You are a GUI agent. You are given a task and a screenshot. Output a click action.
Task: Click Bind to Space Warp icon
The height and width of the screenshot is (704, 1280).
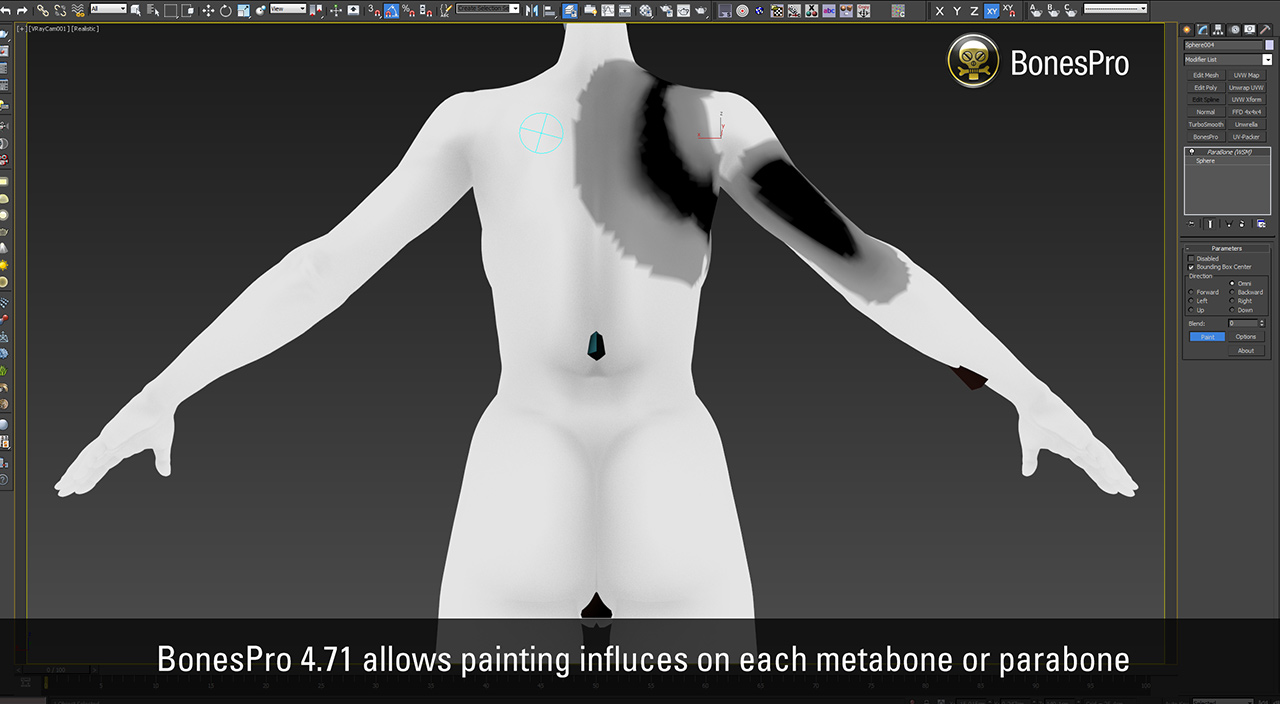pos(77,10)
